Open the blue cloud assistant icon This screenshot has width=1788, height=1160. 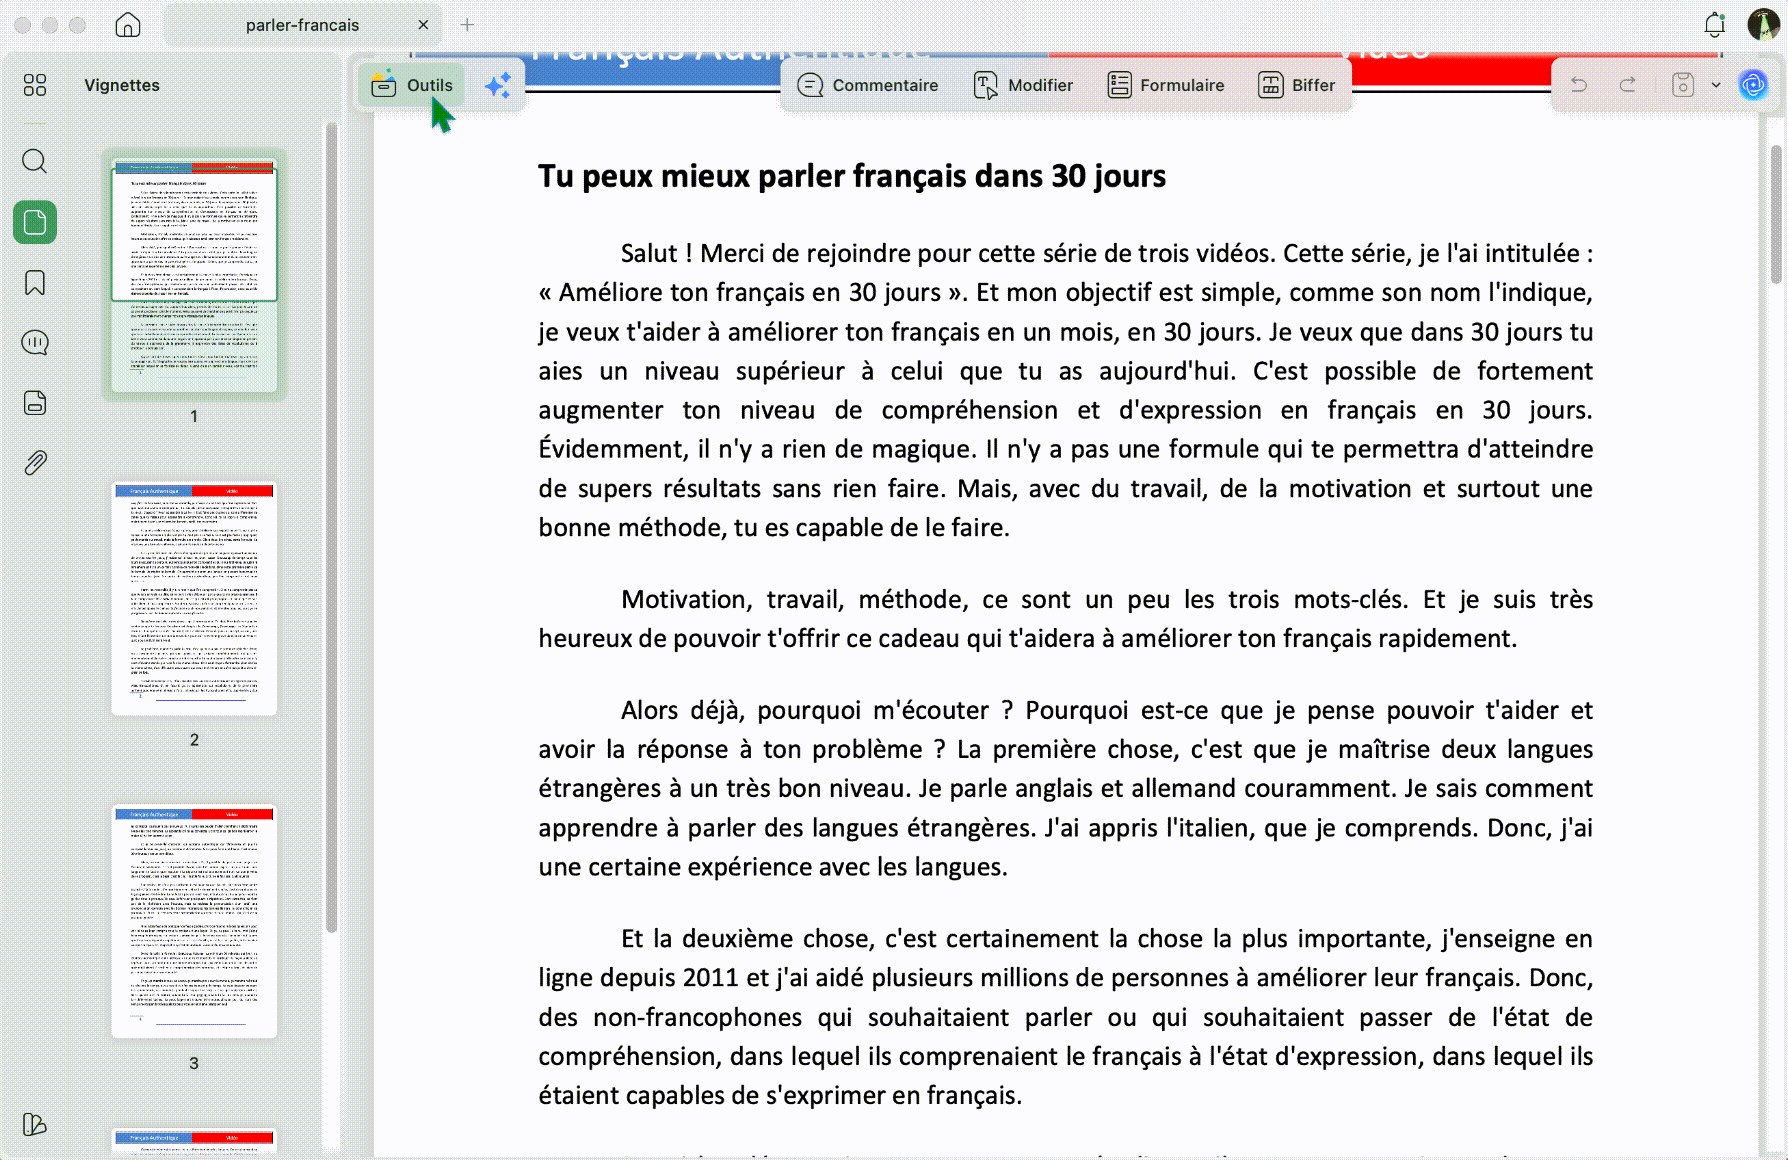[x=1753, y=85]
